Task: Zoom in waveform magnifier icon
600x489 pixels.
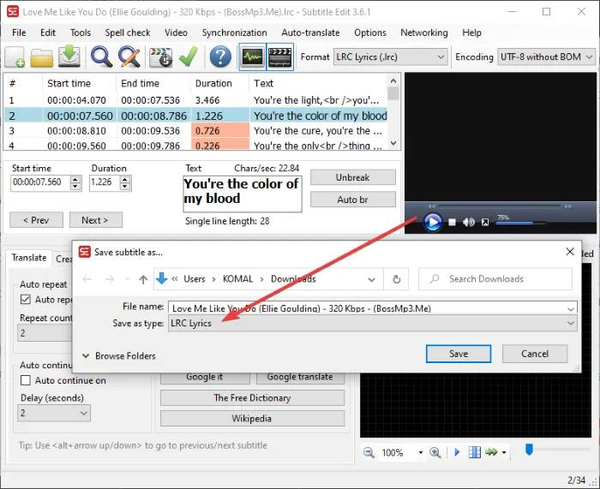Action: click(x=435, y=453)
